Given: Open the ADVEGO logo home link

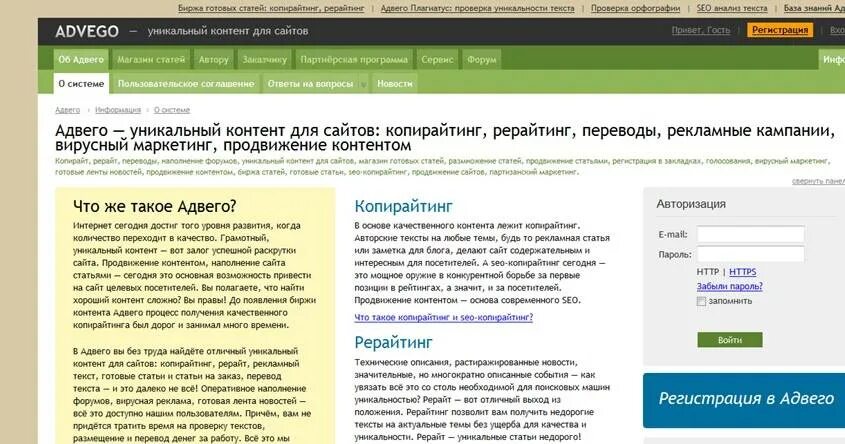Looking at the screenshot, I should click(87, 31).
